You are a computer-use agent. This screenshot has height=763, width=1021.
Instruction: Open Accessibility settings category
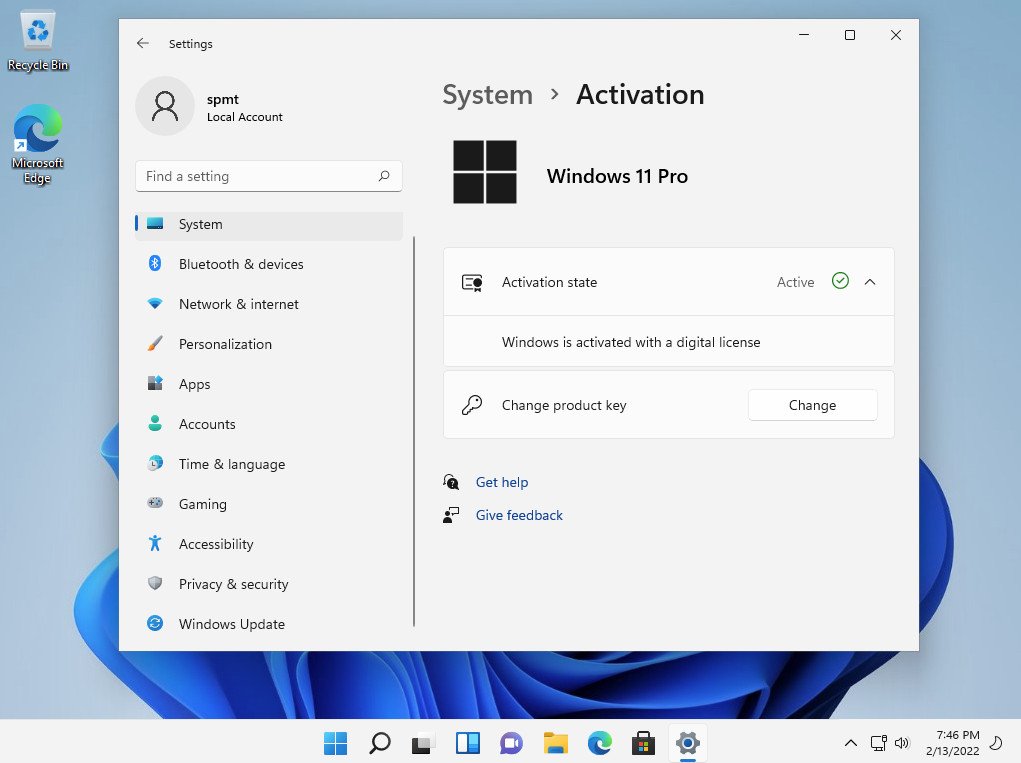click(268, 544)
